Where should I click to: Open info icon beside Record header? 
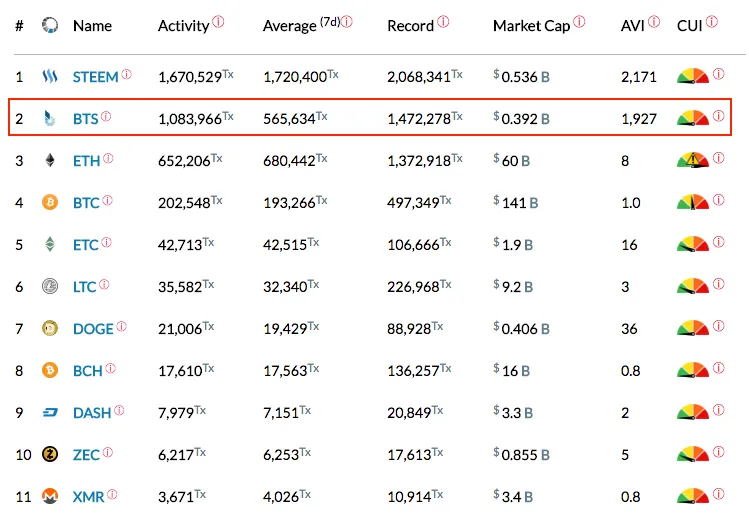[x=443, y=21]
